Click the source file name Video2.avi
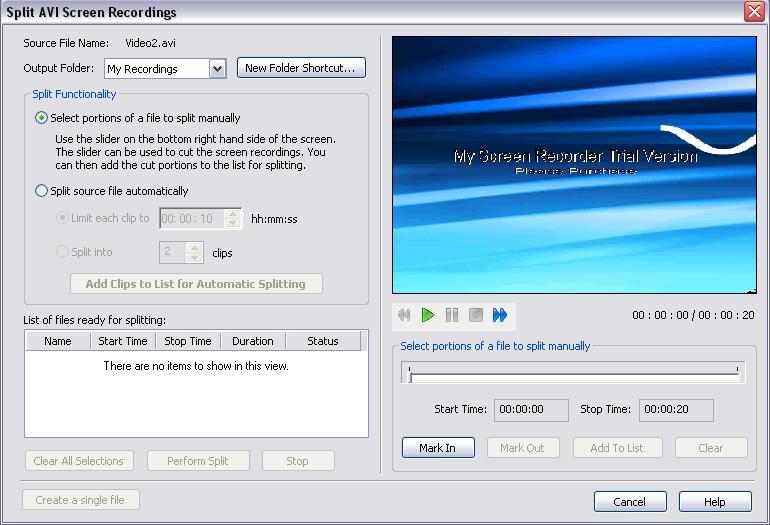 point(150,43)
